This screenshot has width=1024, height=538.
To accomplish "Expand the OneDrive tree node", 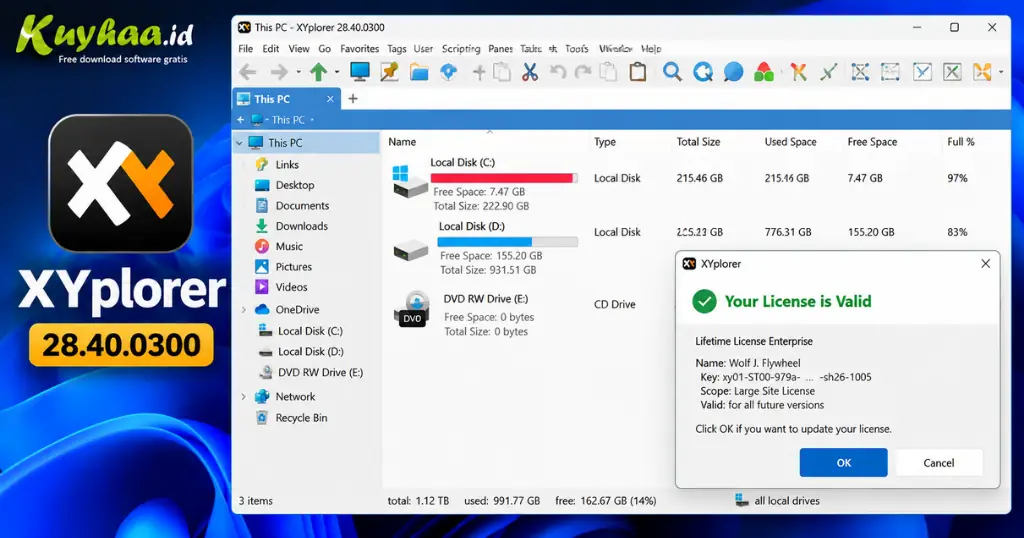I will point(244,309).
